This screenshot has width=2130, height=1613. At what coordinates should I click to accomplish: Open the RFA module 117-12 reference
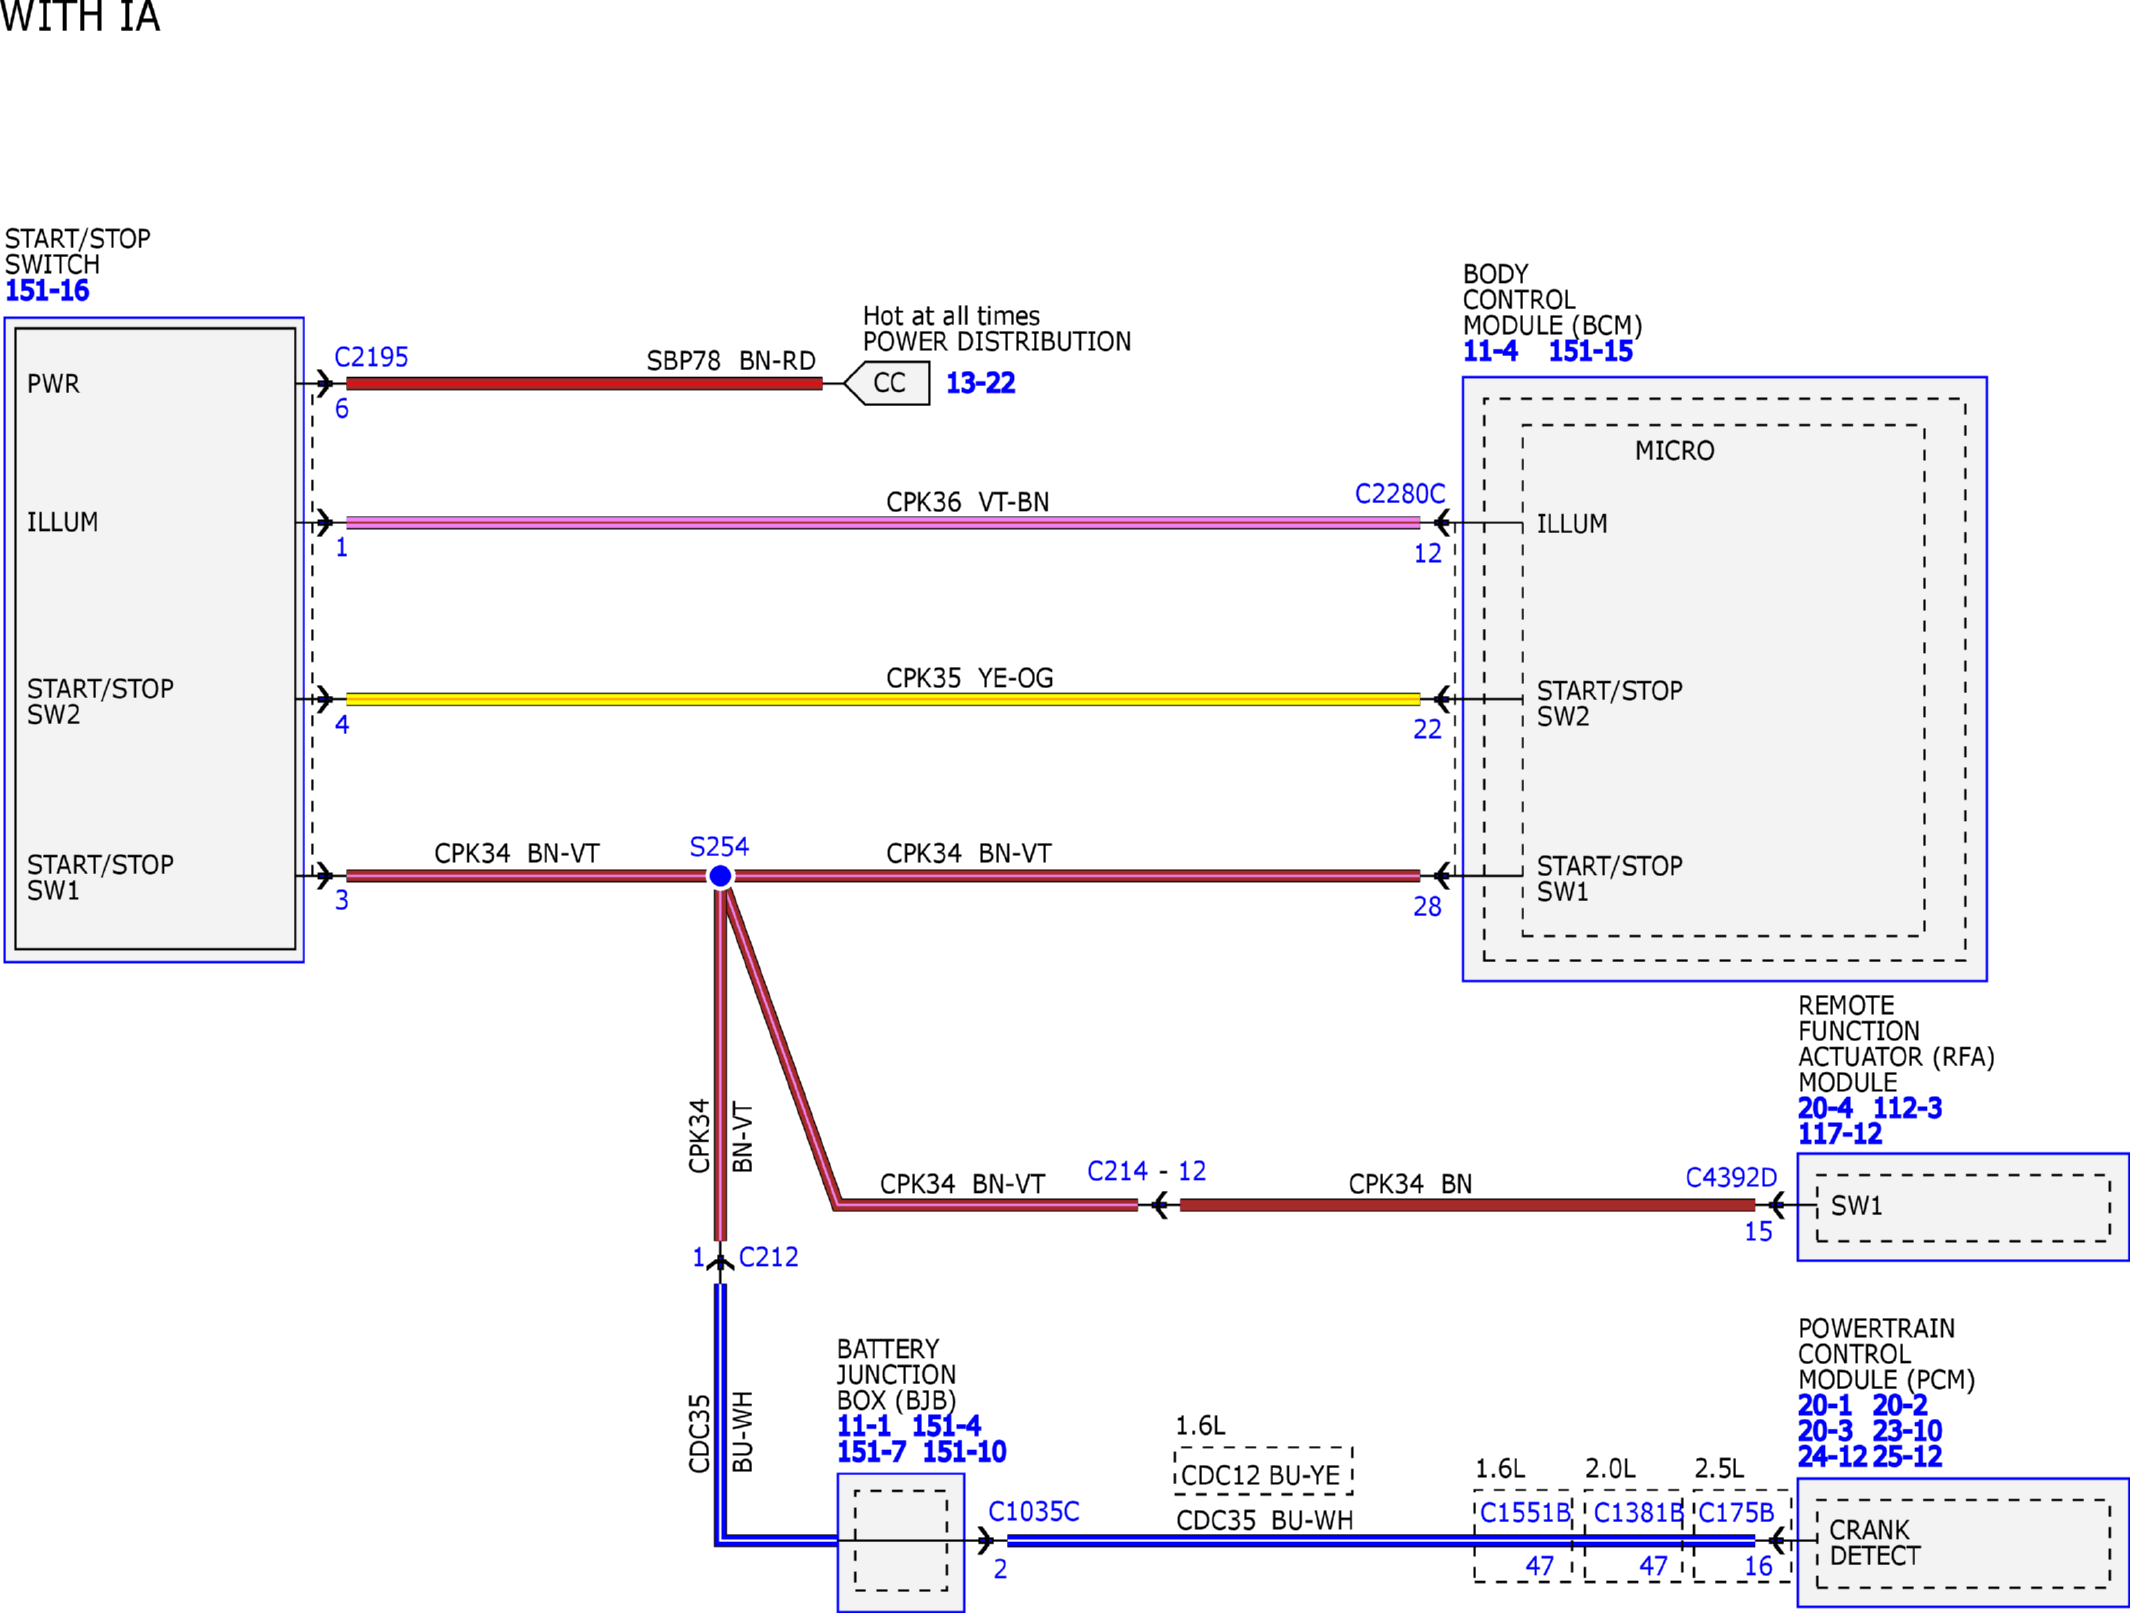[1839, 1134]
